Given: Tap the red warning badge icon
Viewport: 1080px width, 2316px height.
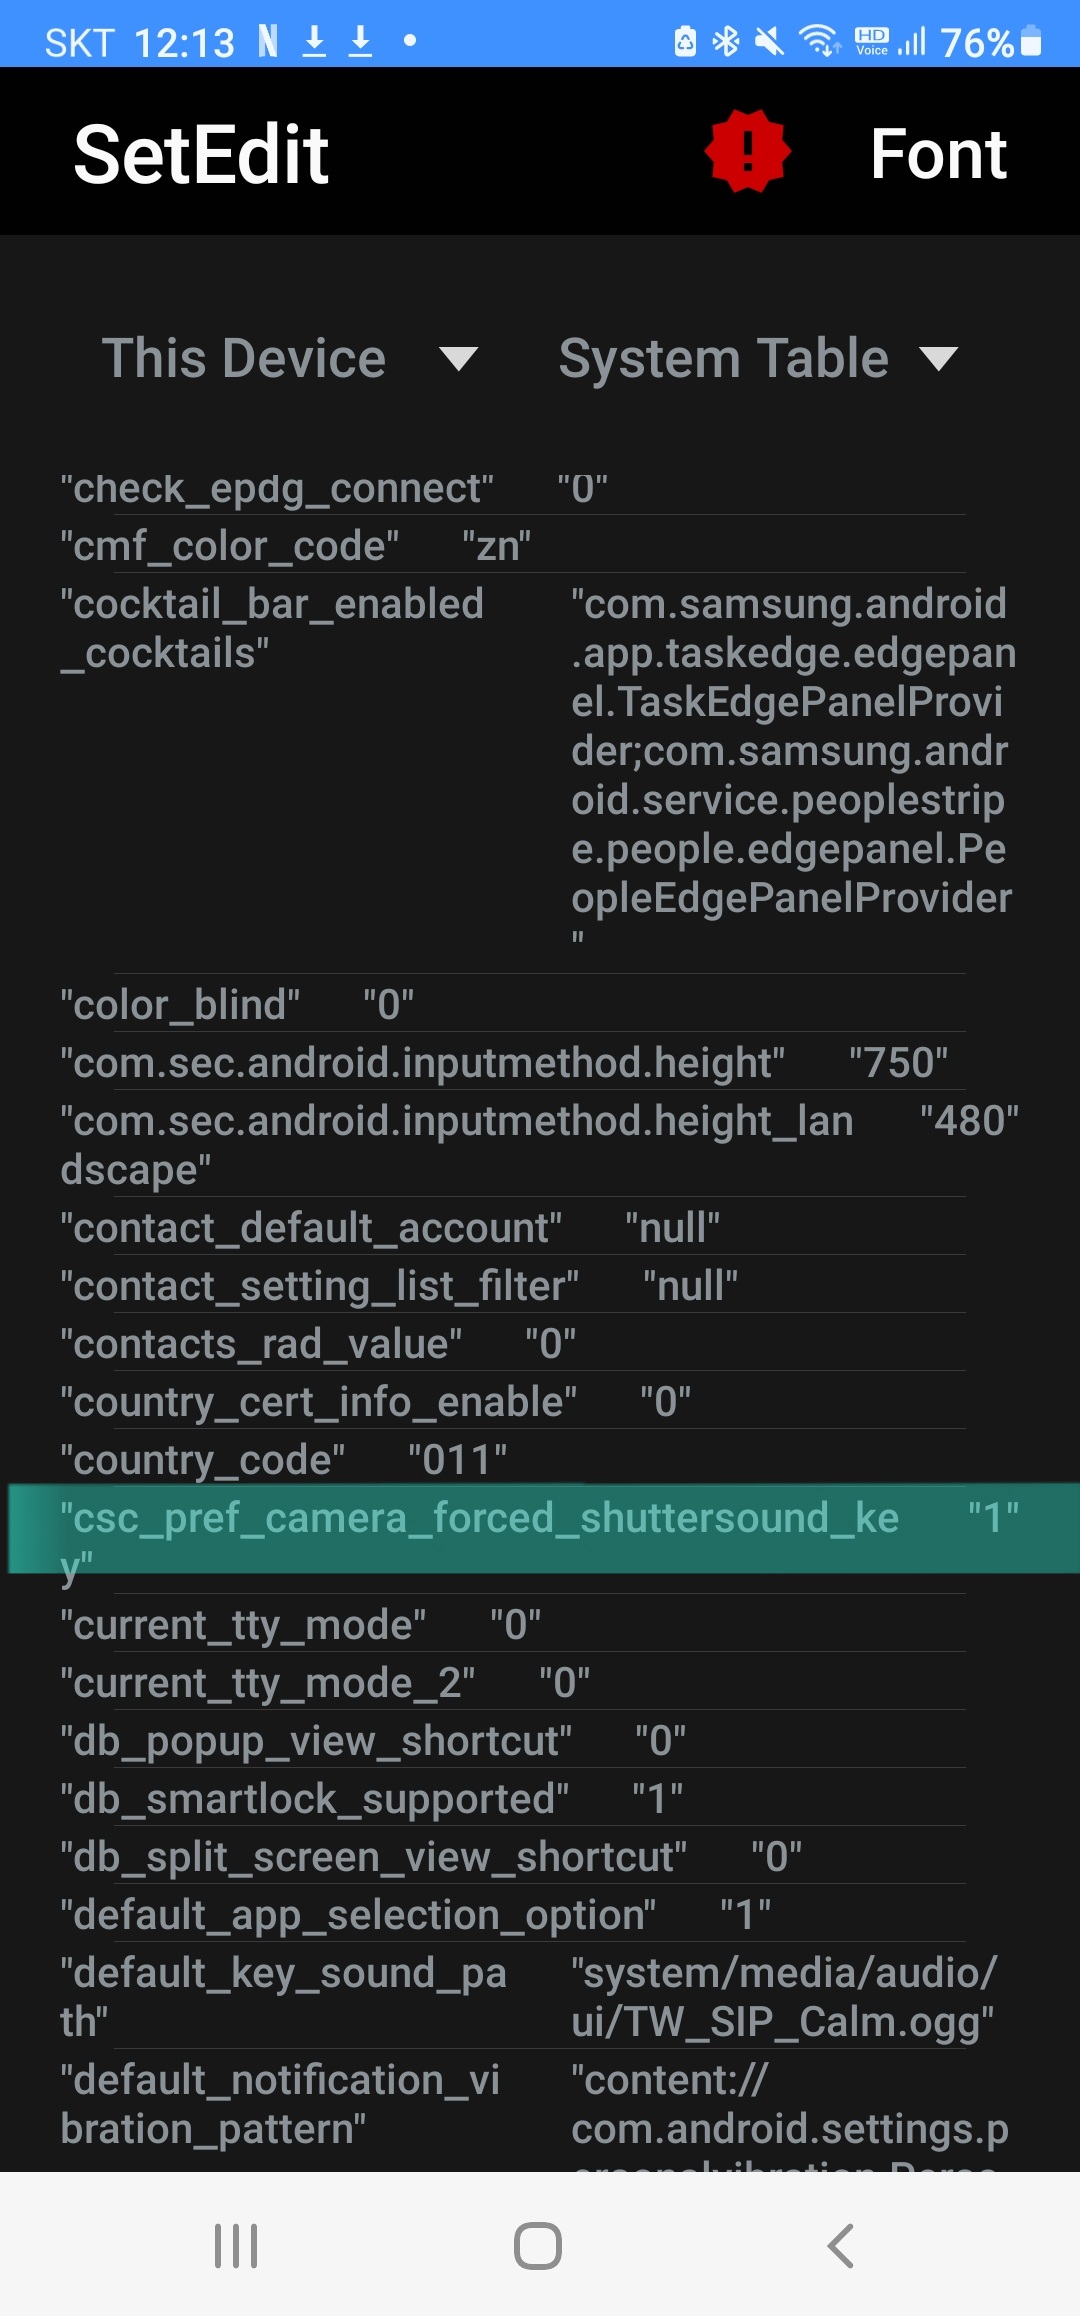Looking at the screenshot, I should click(x=747, y=151).
